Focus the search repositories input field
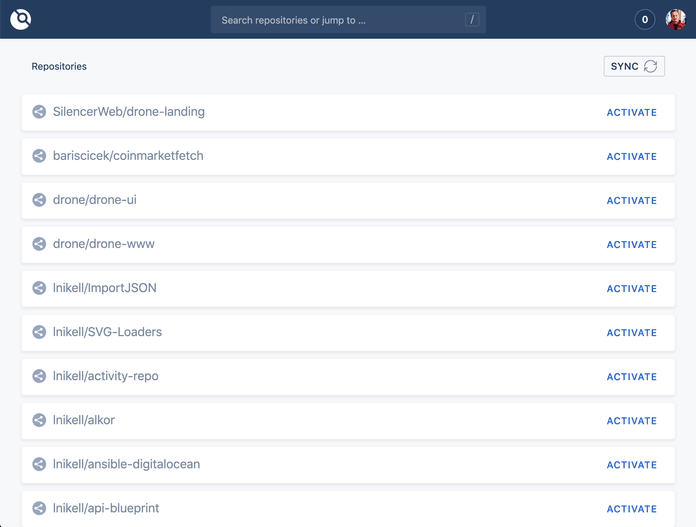Screen dimensions: 696x527 coord(340,20)
